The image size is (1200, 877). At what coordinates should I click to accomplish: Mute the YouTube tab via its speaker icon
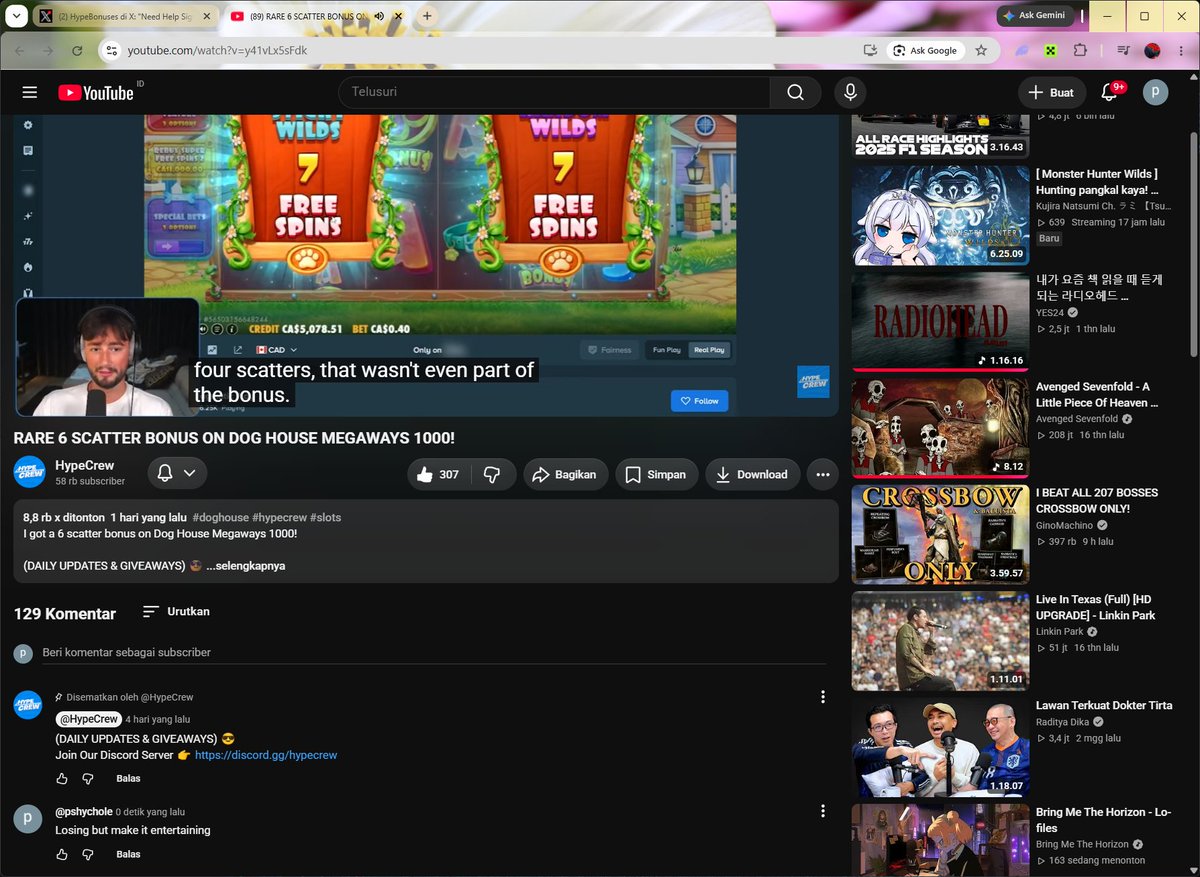pyautogui.click(x=380, y=16)
